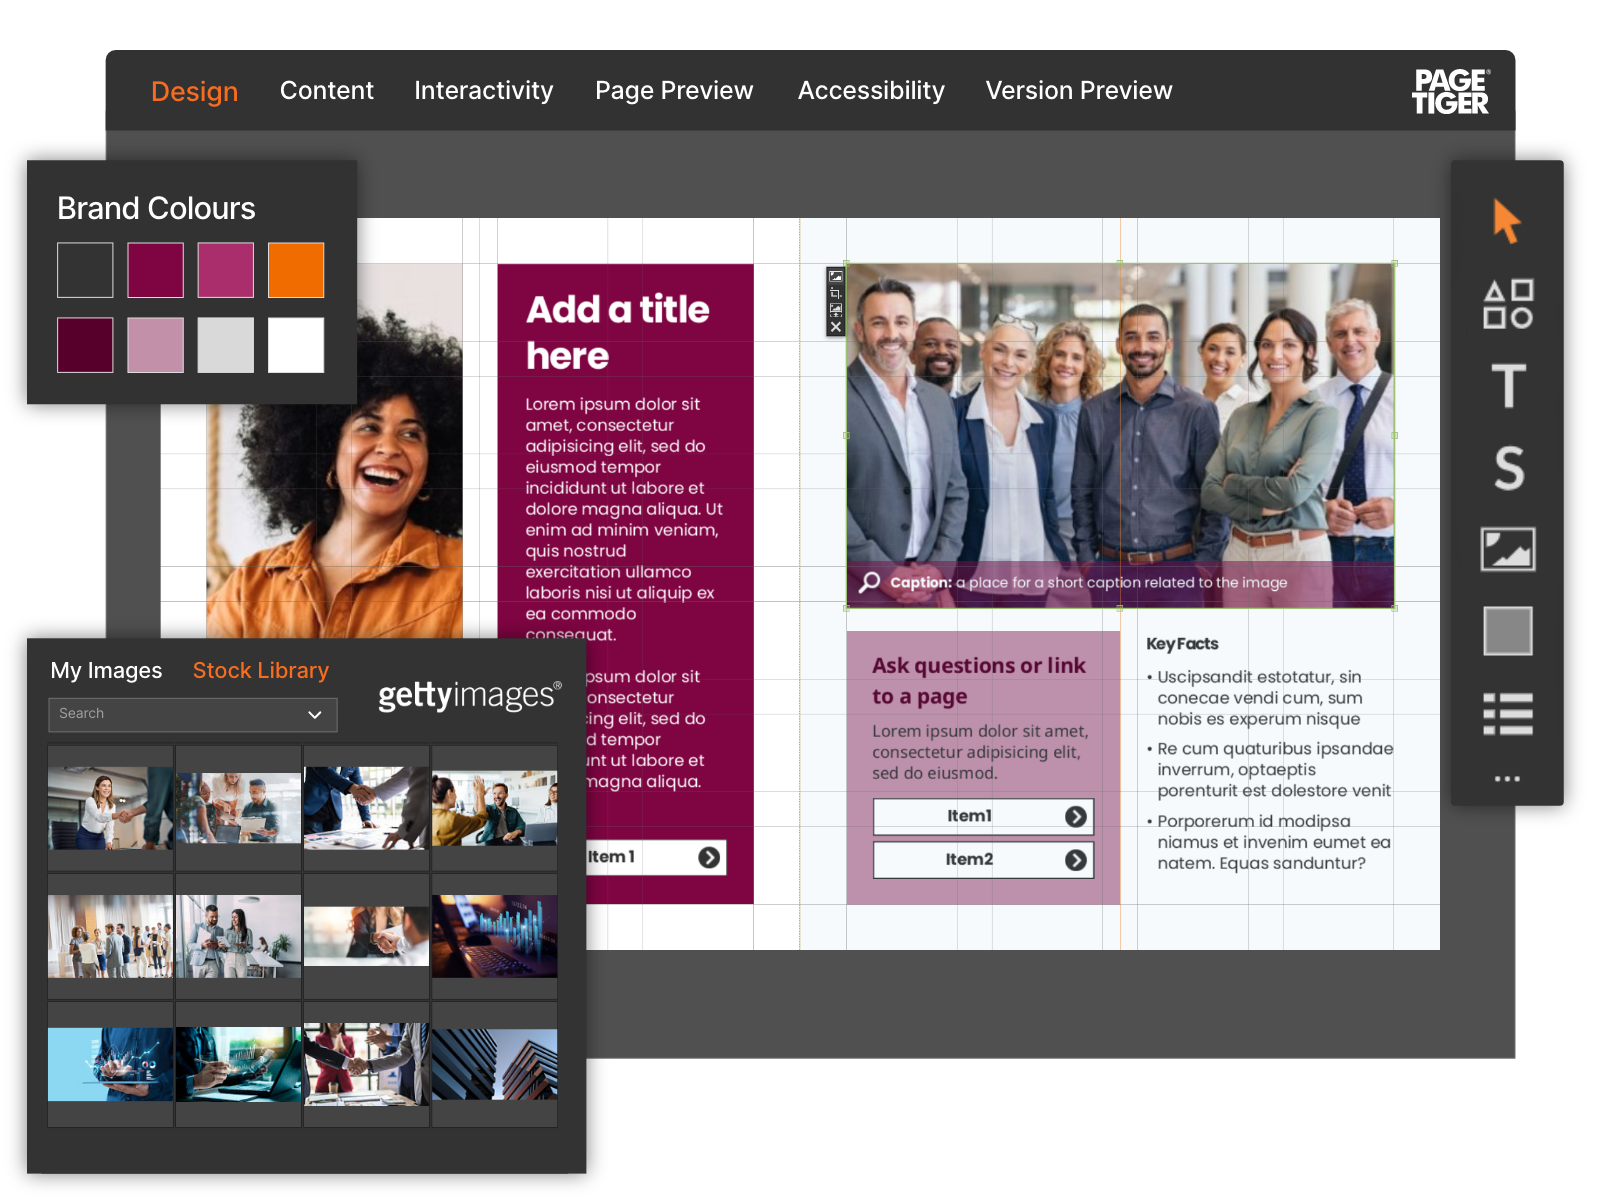Image resolution: width=1600 pixels, height=1200 pixels.
Task: Click the arrow icon on Item2 button
Action: [x=1076, y=860]
